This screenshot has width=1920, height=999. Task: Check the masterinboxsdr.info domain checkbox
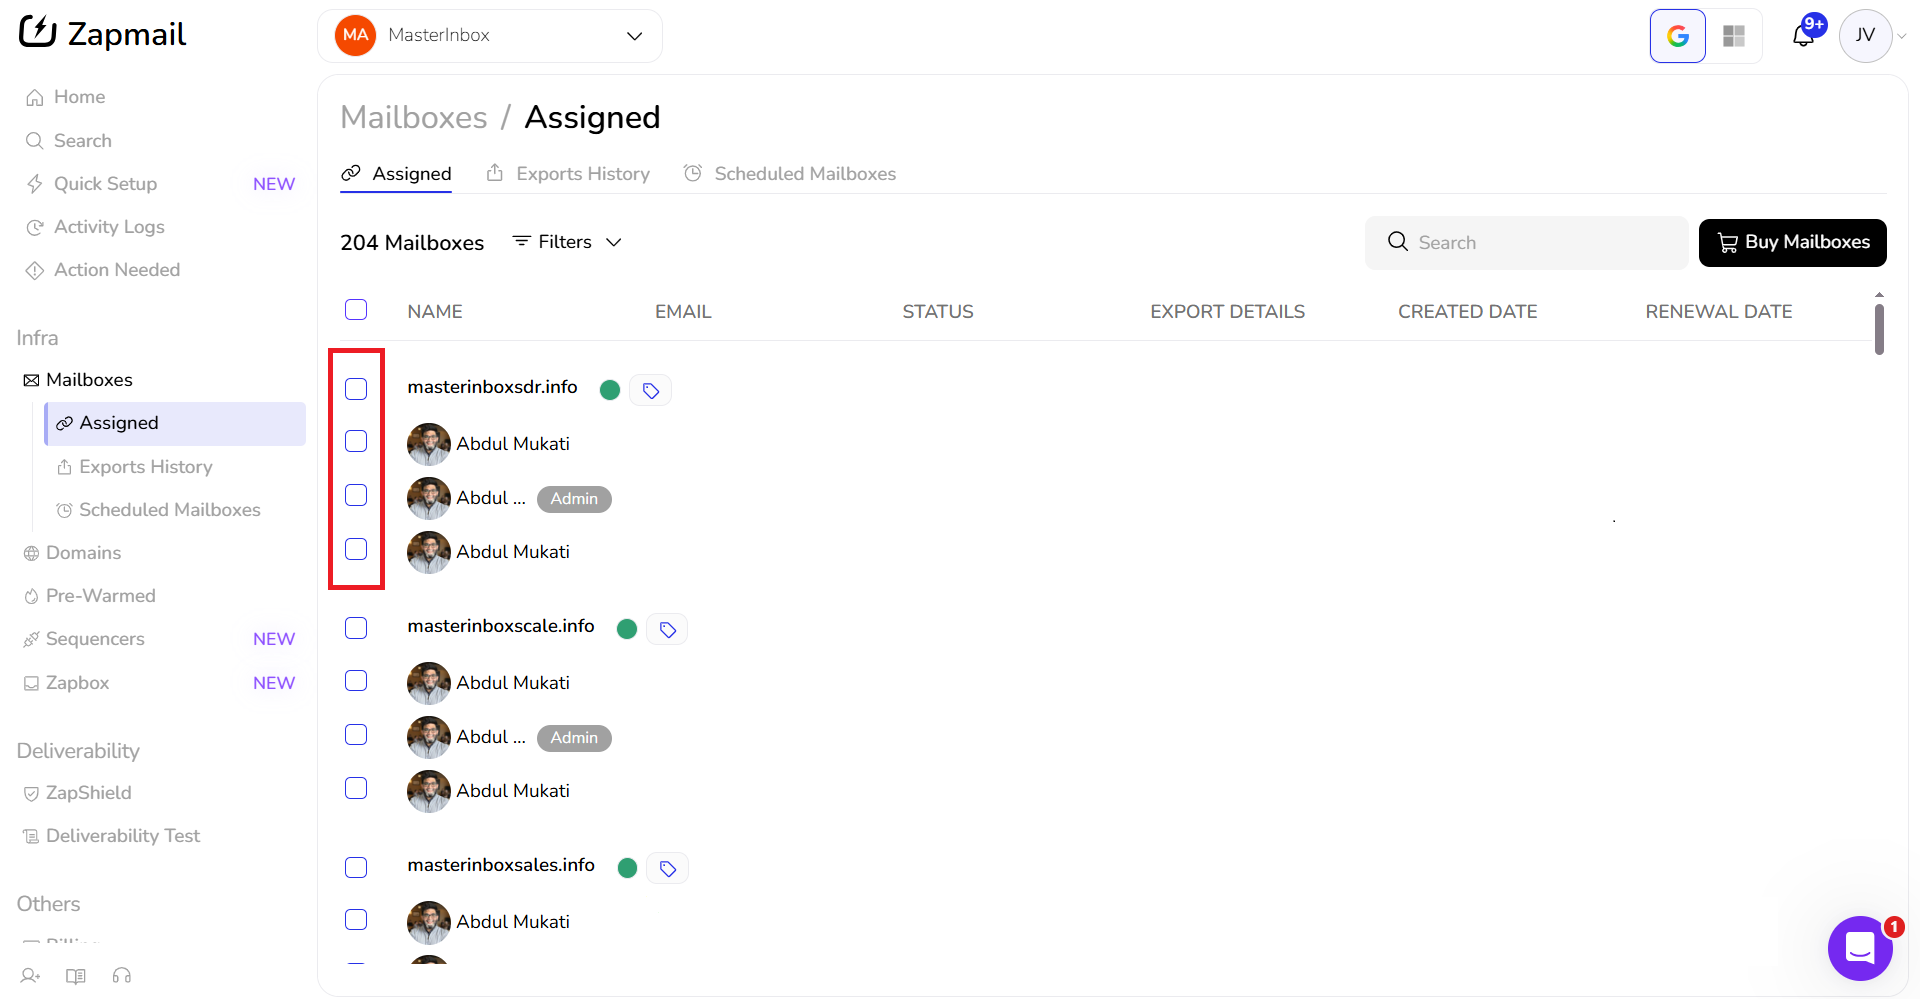point(356,389)
